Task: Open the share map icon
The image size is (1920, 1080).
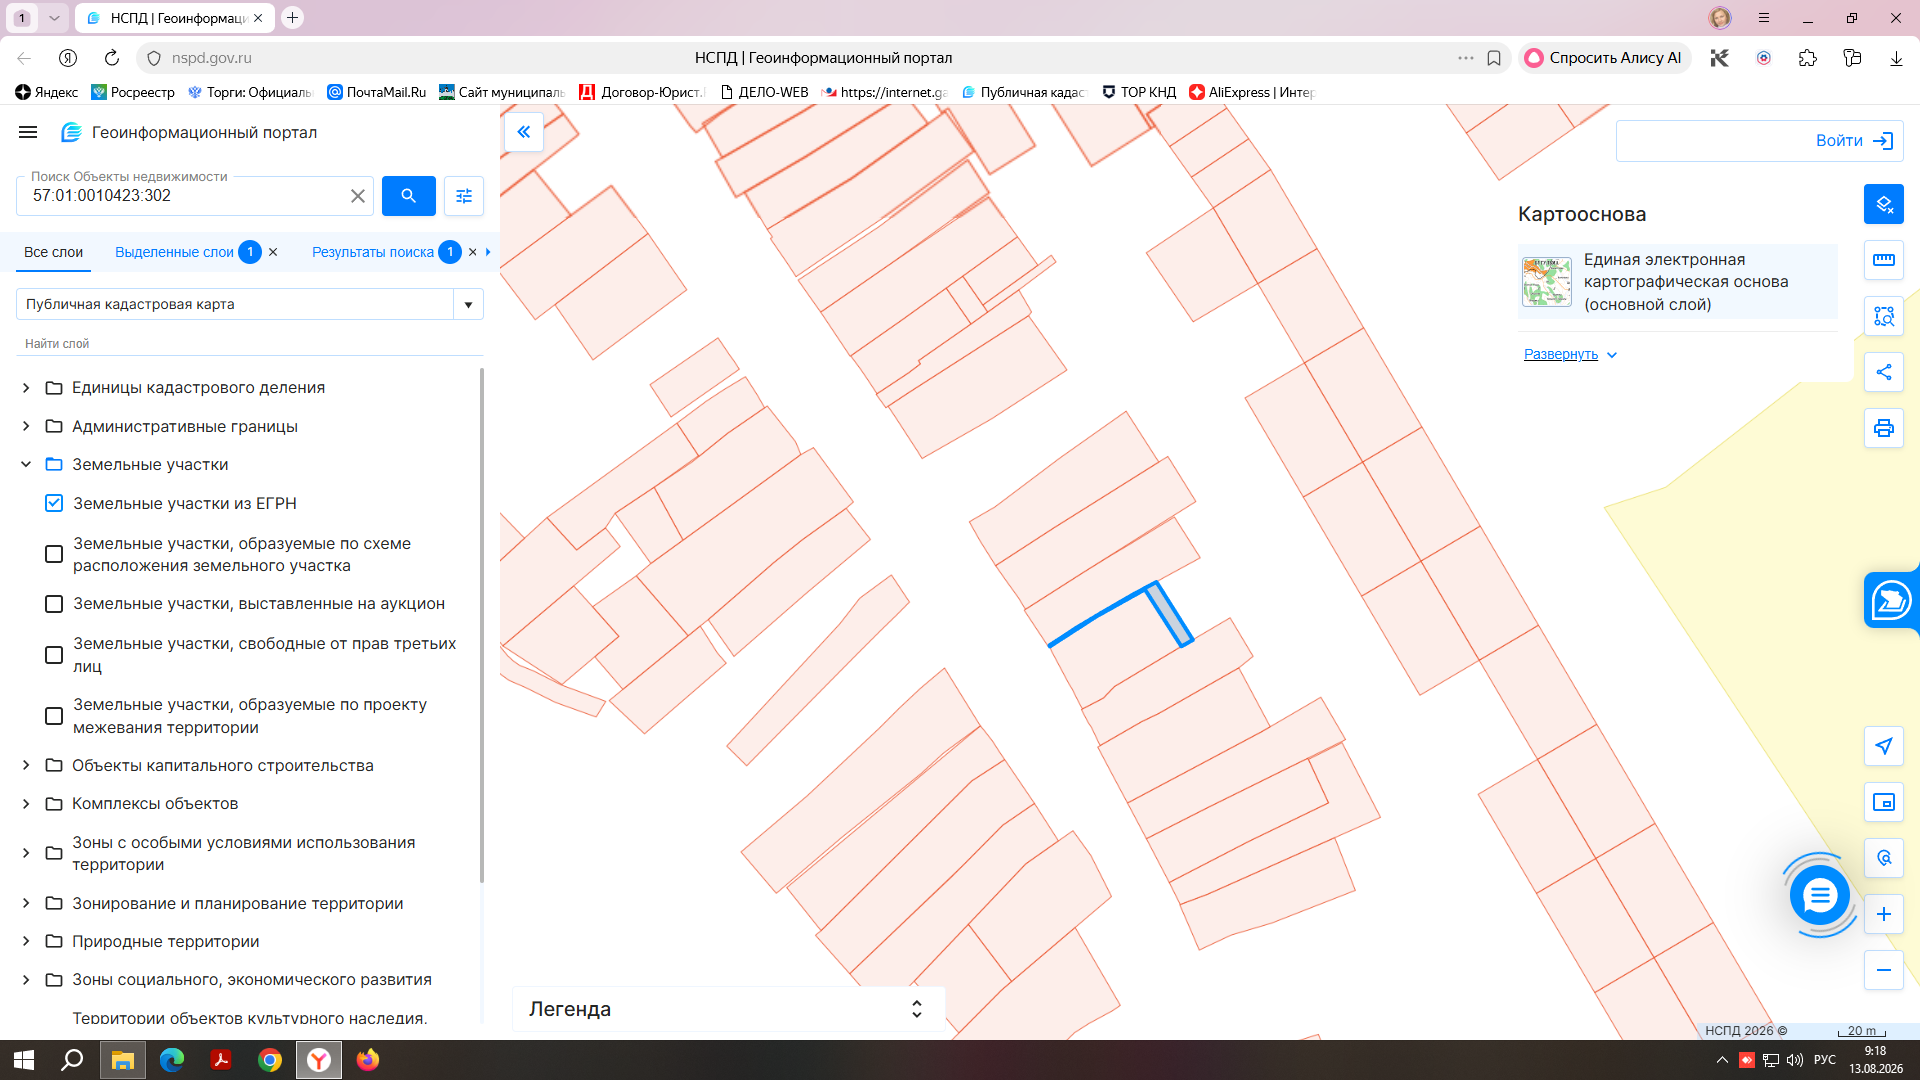Action: point(1884,372)
